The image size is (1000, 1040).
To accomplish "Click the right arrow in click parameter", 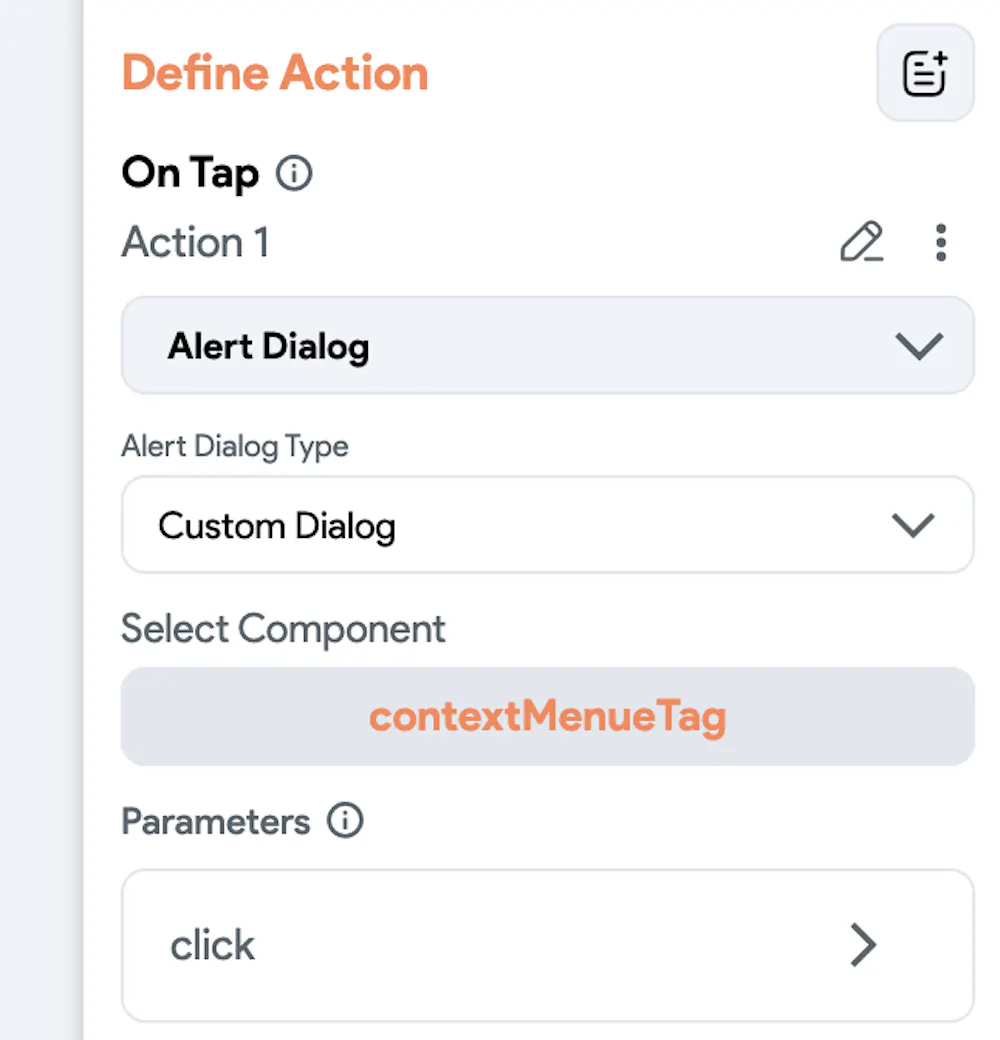I will coord(864,944).
